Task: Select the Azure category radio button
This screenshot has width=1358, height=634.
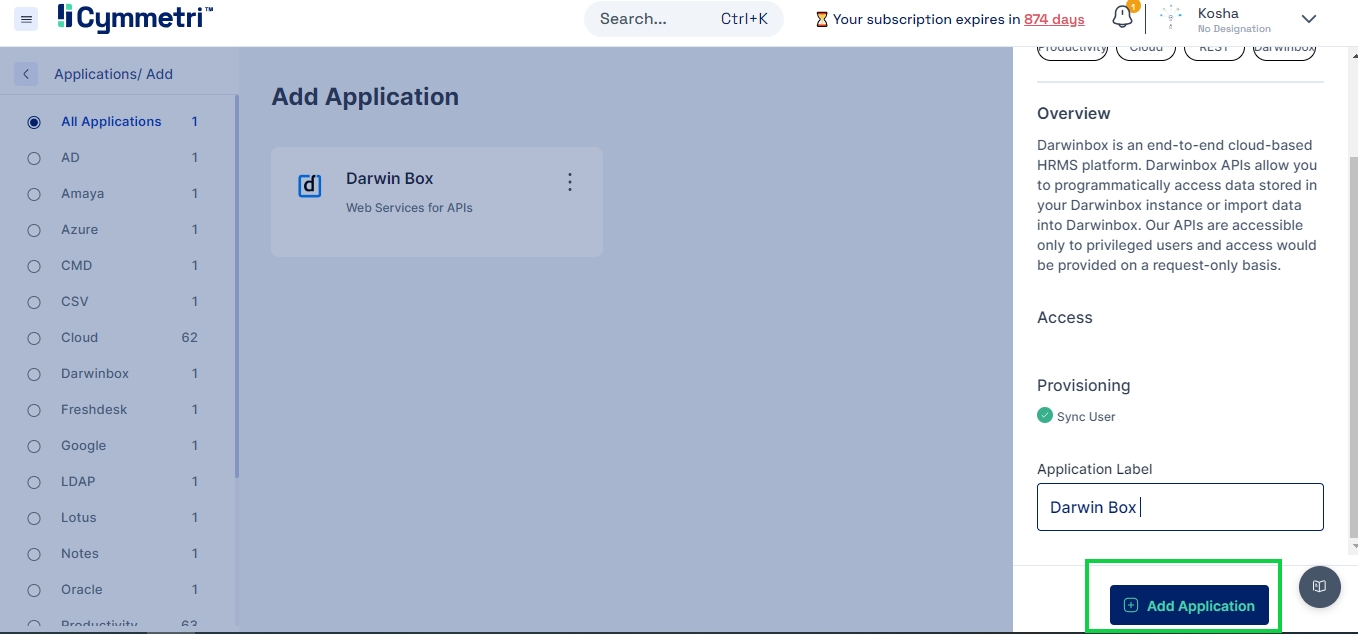Action: point(34,230)
